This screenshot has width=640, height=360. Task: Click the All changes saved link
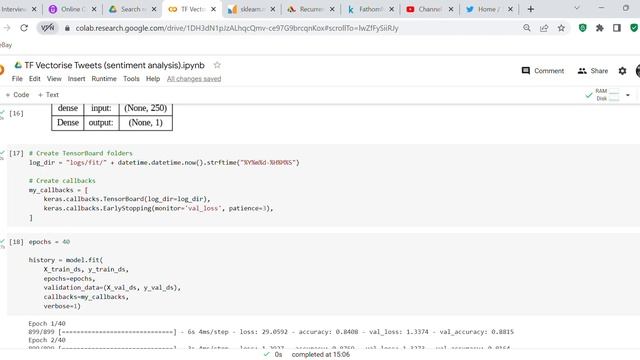[194, 79]
